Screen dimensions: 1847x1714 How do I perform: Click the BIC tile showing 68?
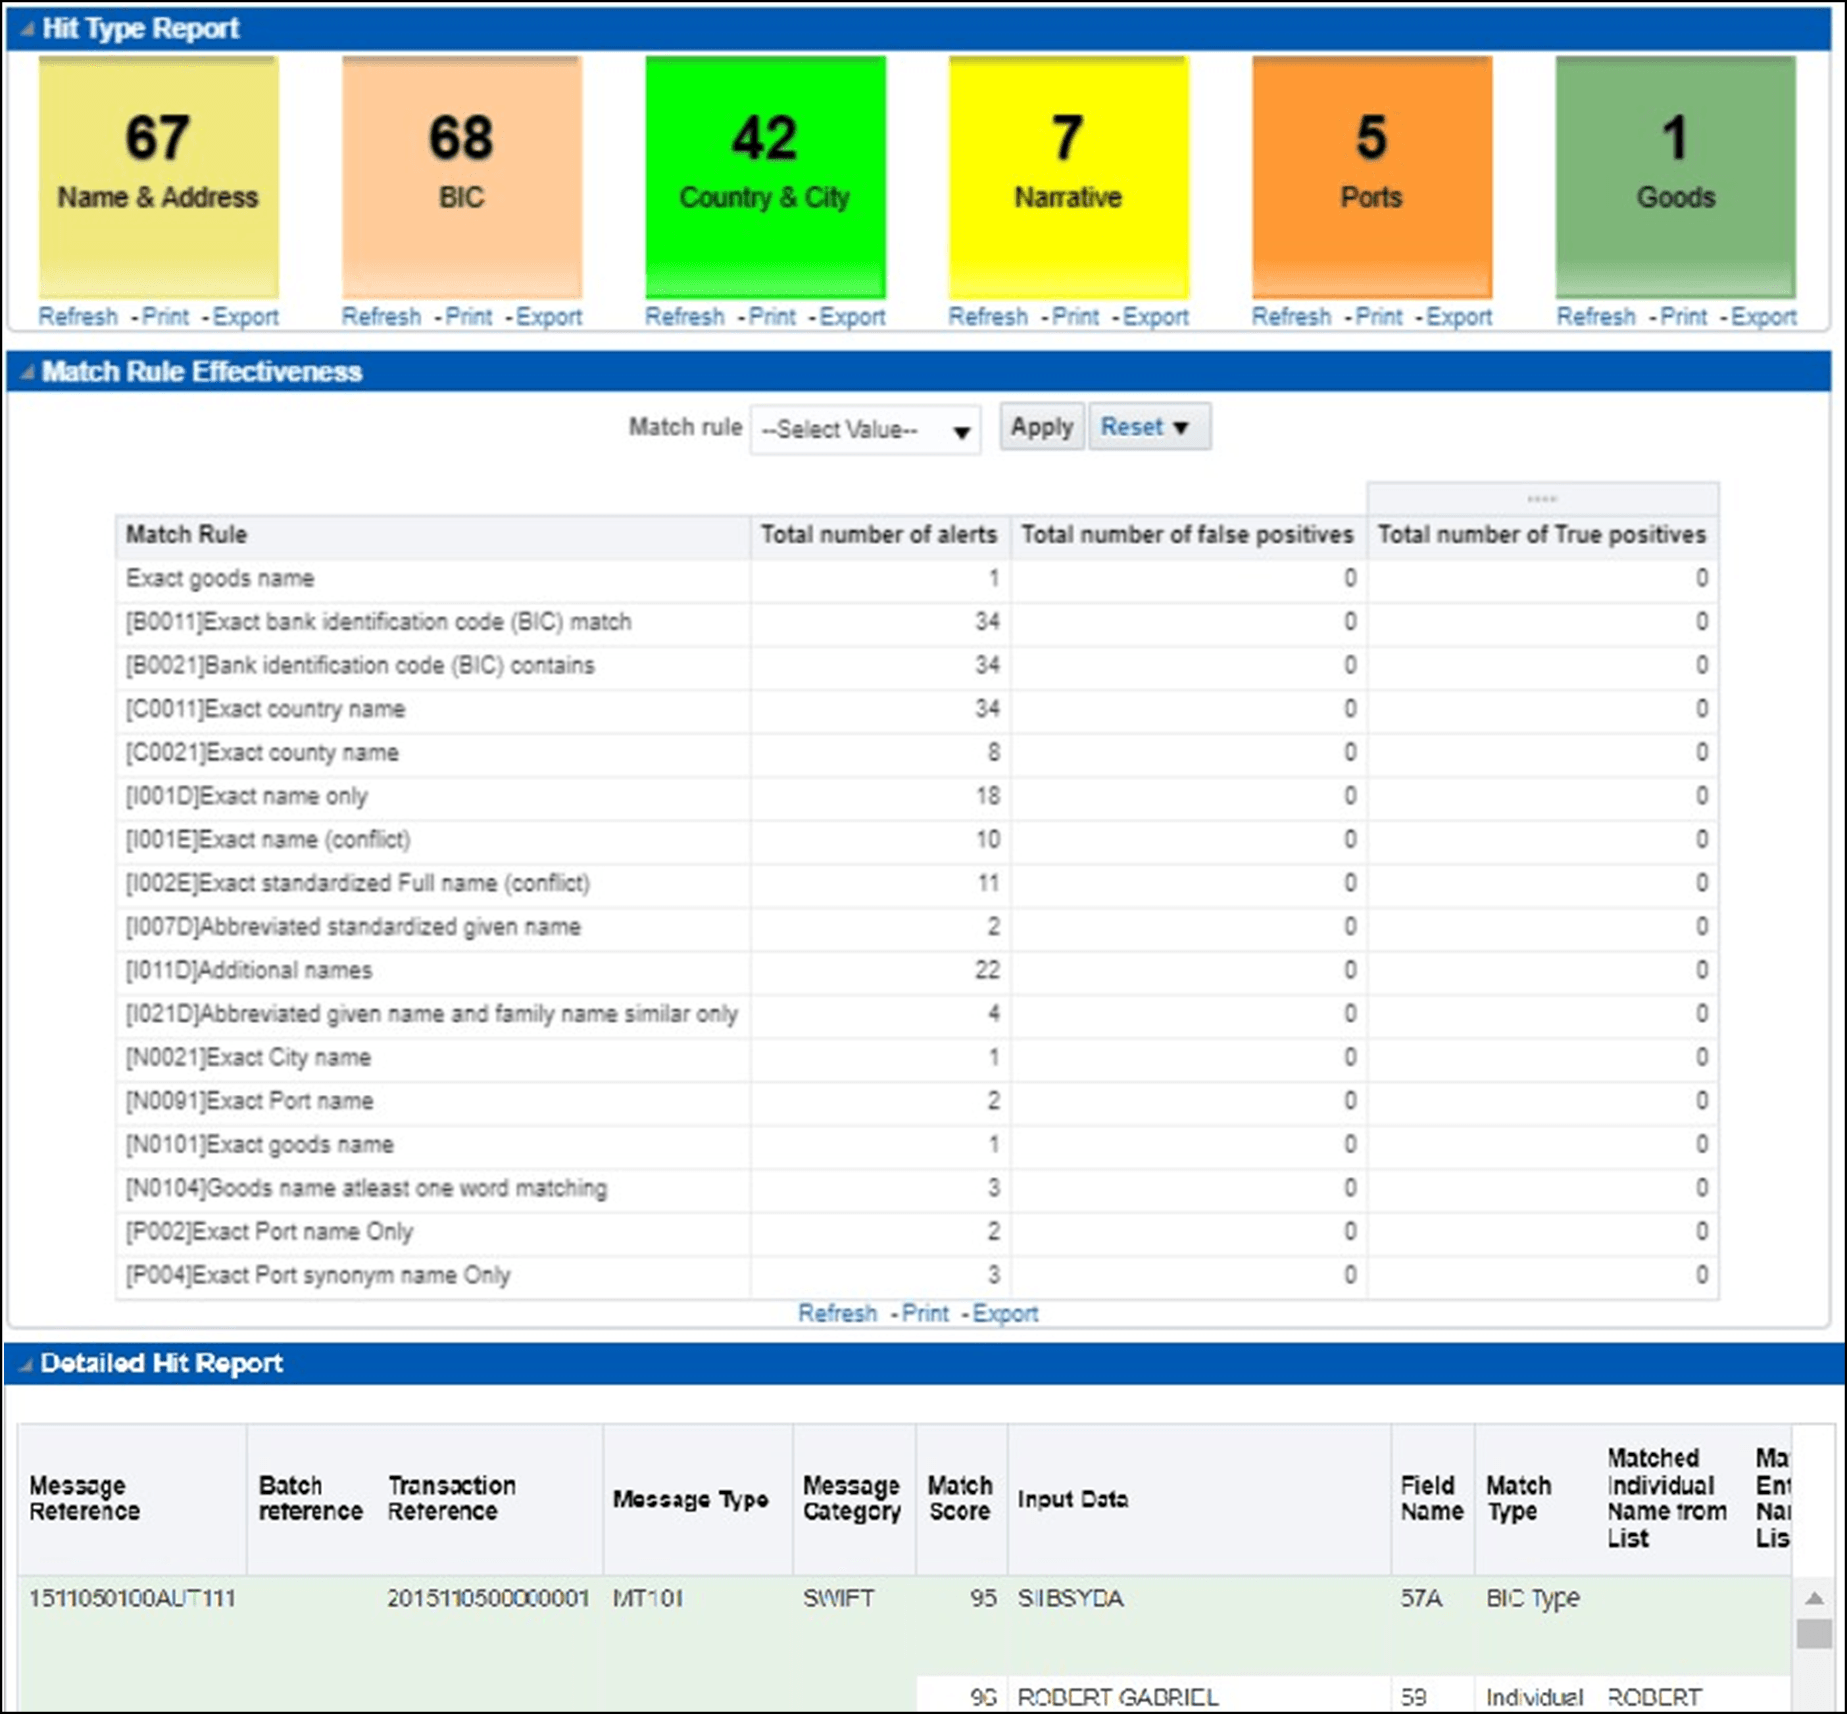click(462, 180)
